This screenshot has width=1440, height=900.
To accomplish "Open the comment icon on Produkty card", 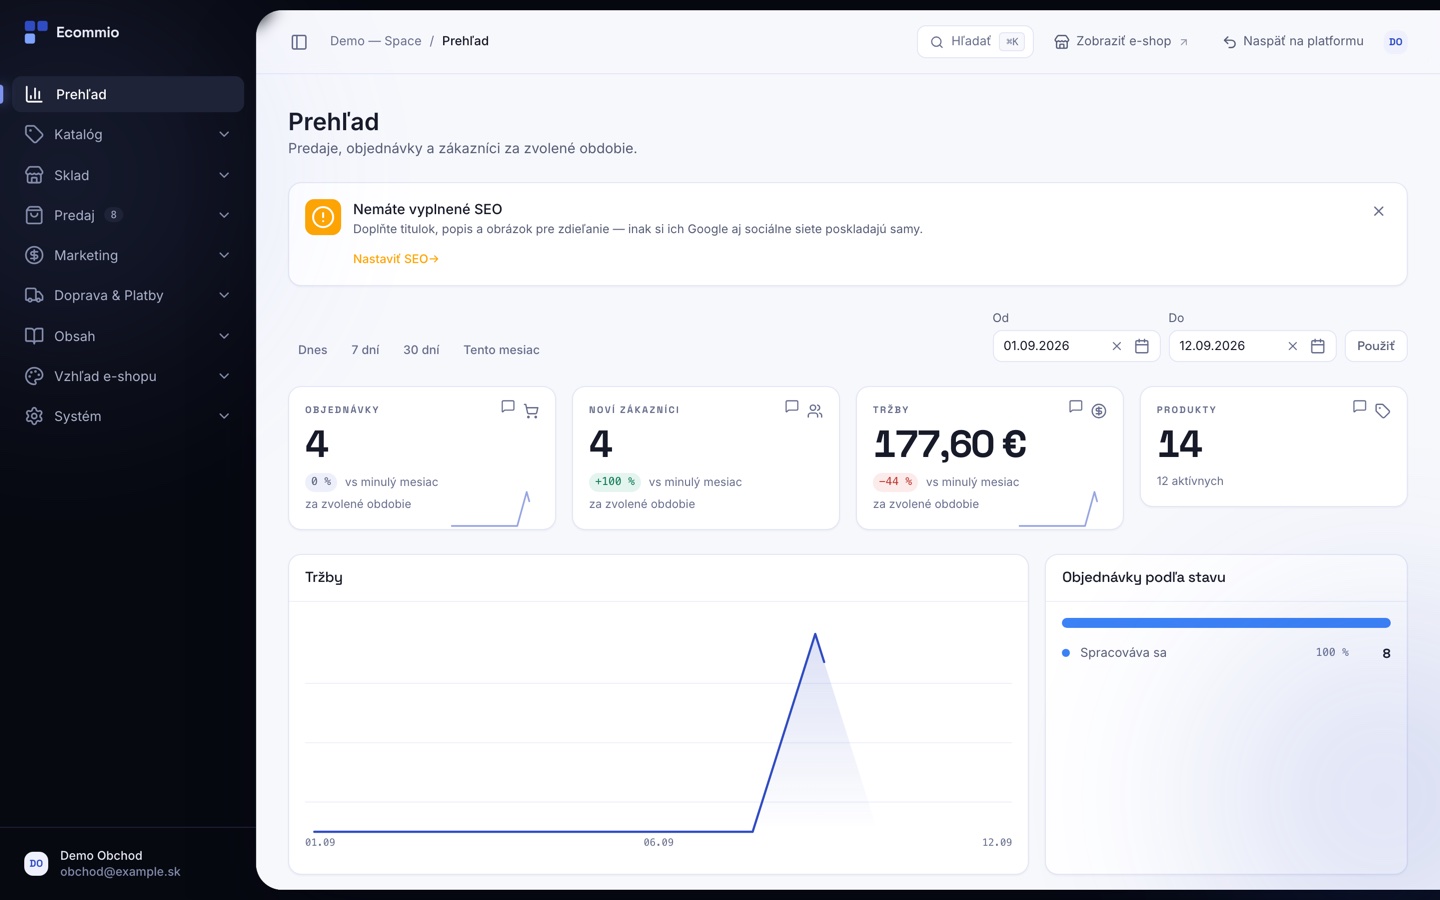I will pos(1360,407).
